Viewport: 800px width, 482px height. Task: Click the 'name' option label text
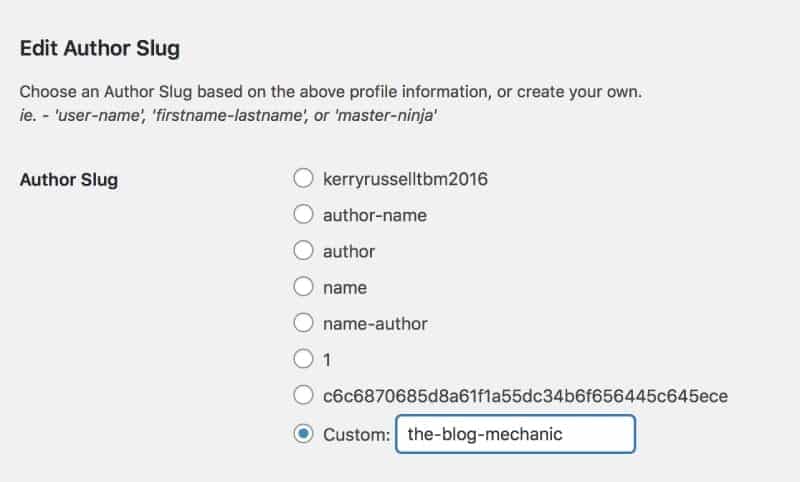click(x=345, y=287)
